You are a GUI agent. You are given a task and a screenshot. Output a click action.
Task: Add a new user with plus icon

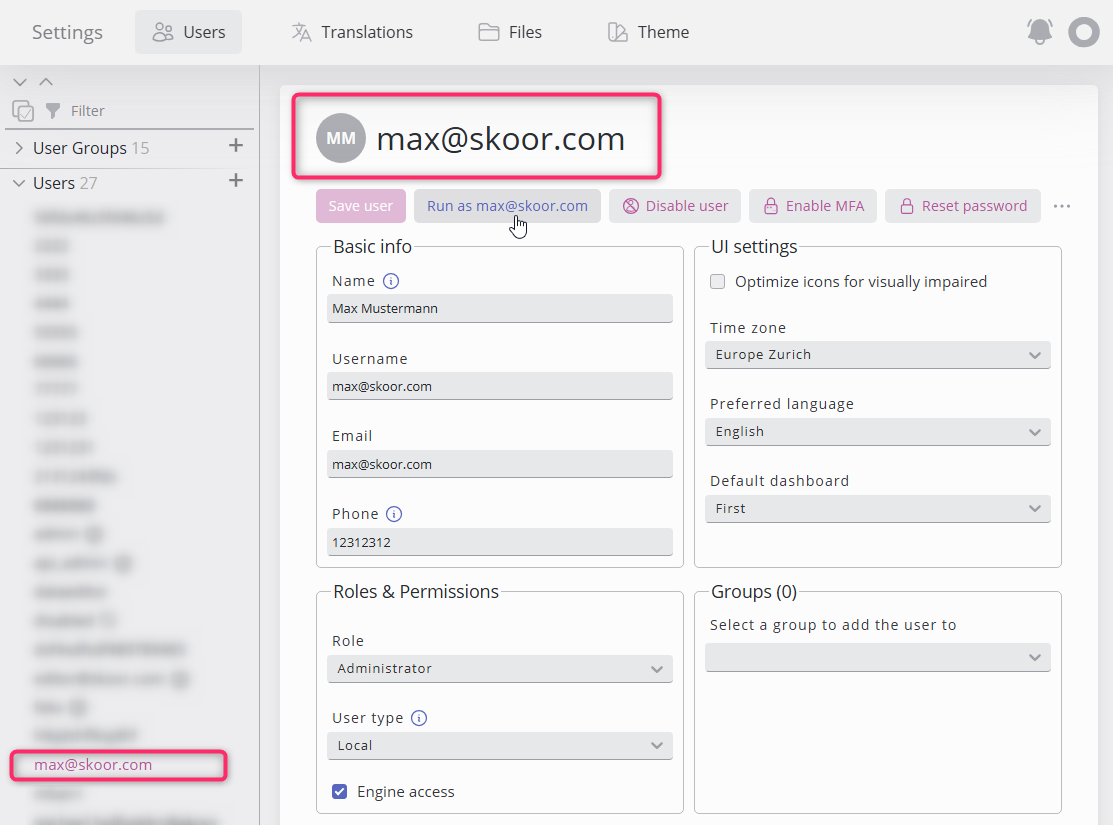pos(236,181)
